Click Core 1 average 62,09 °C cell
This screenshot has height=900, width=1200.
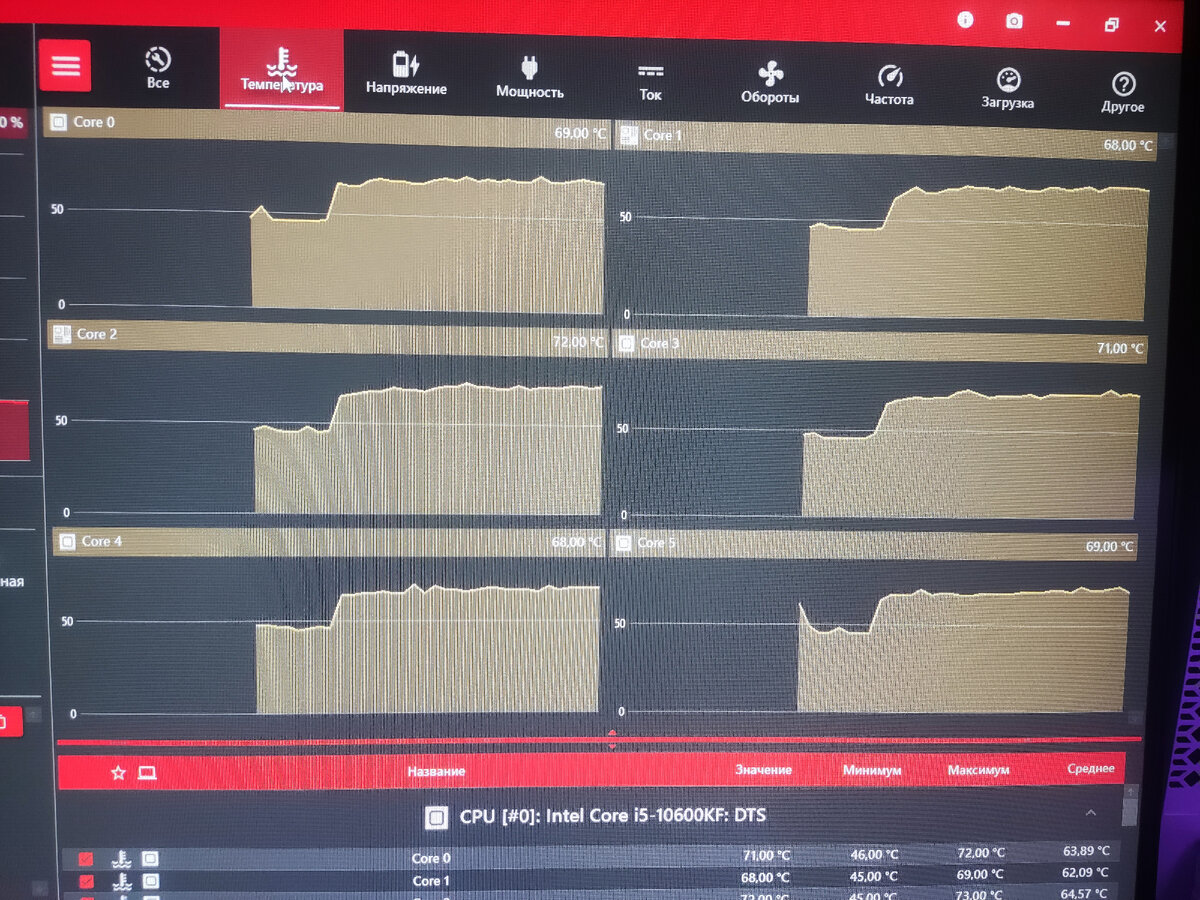pyautogui.click(x=1086, y=872)
